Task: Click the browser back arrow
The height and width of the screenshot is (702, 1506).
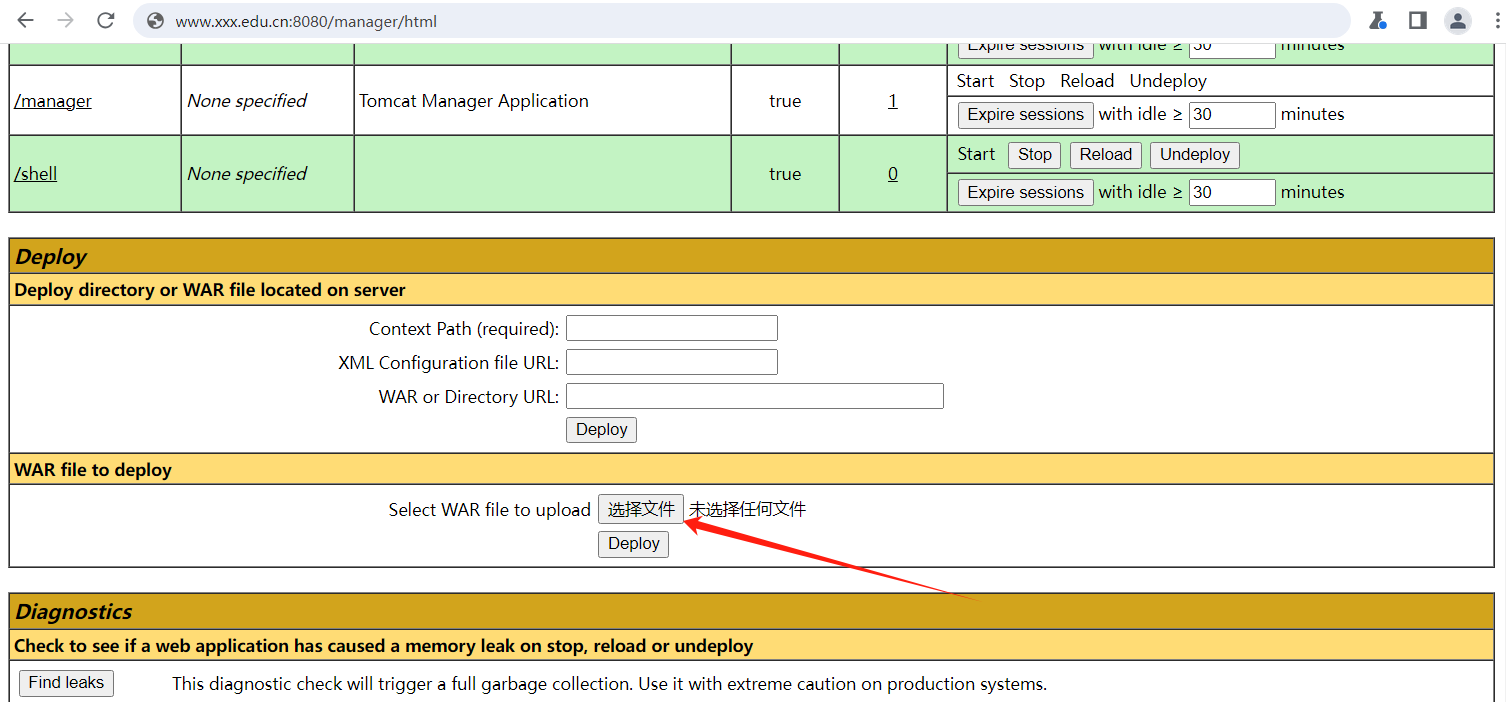Action: point(26,21)
